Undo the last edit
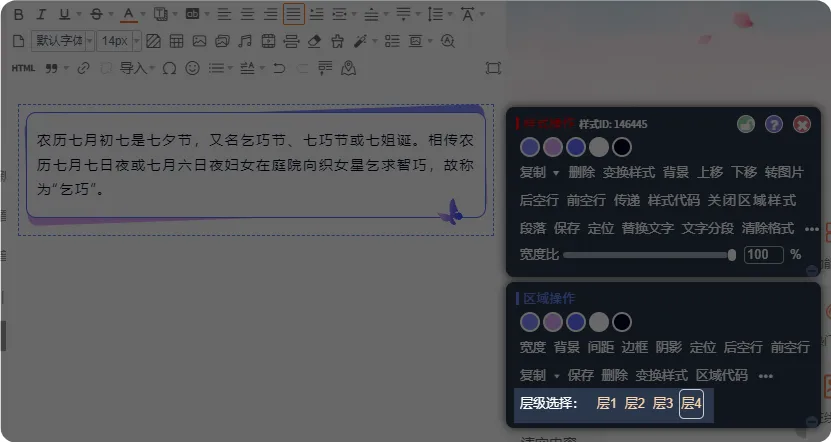Viewport: 831px width, 442px height. (x=279, y=68)
